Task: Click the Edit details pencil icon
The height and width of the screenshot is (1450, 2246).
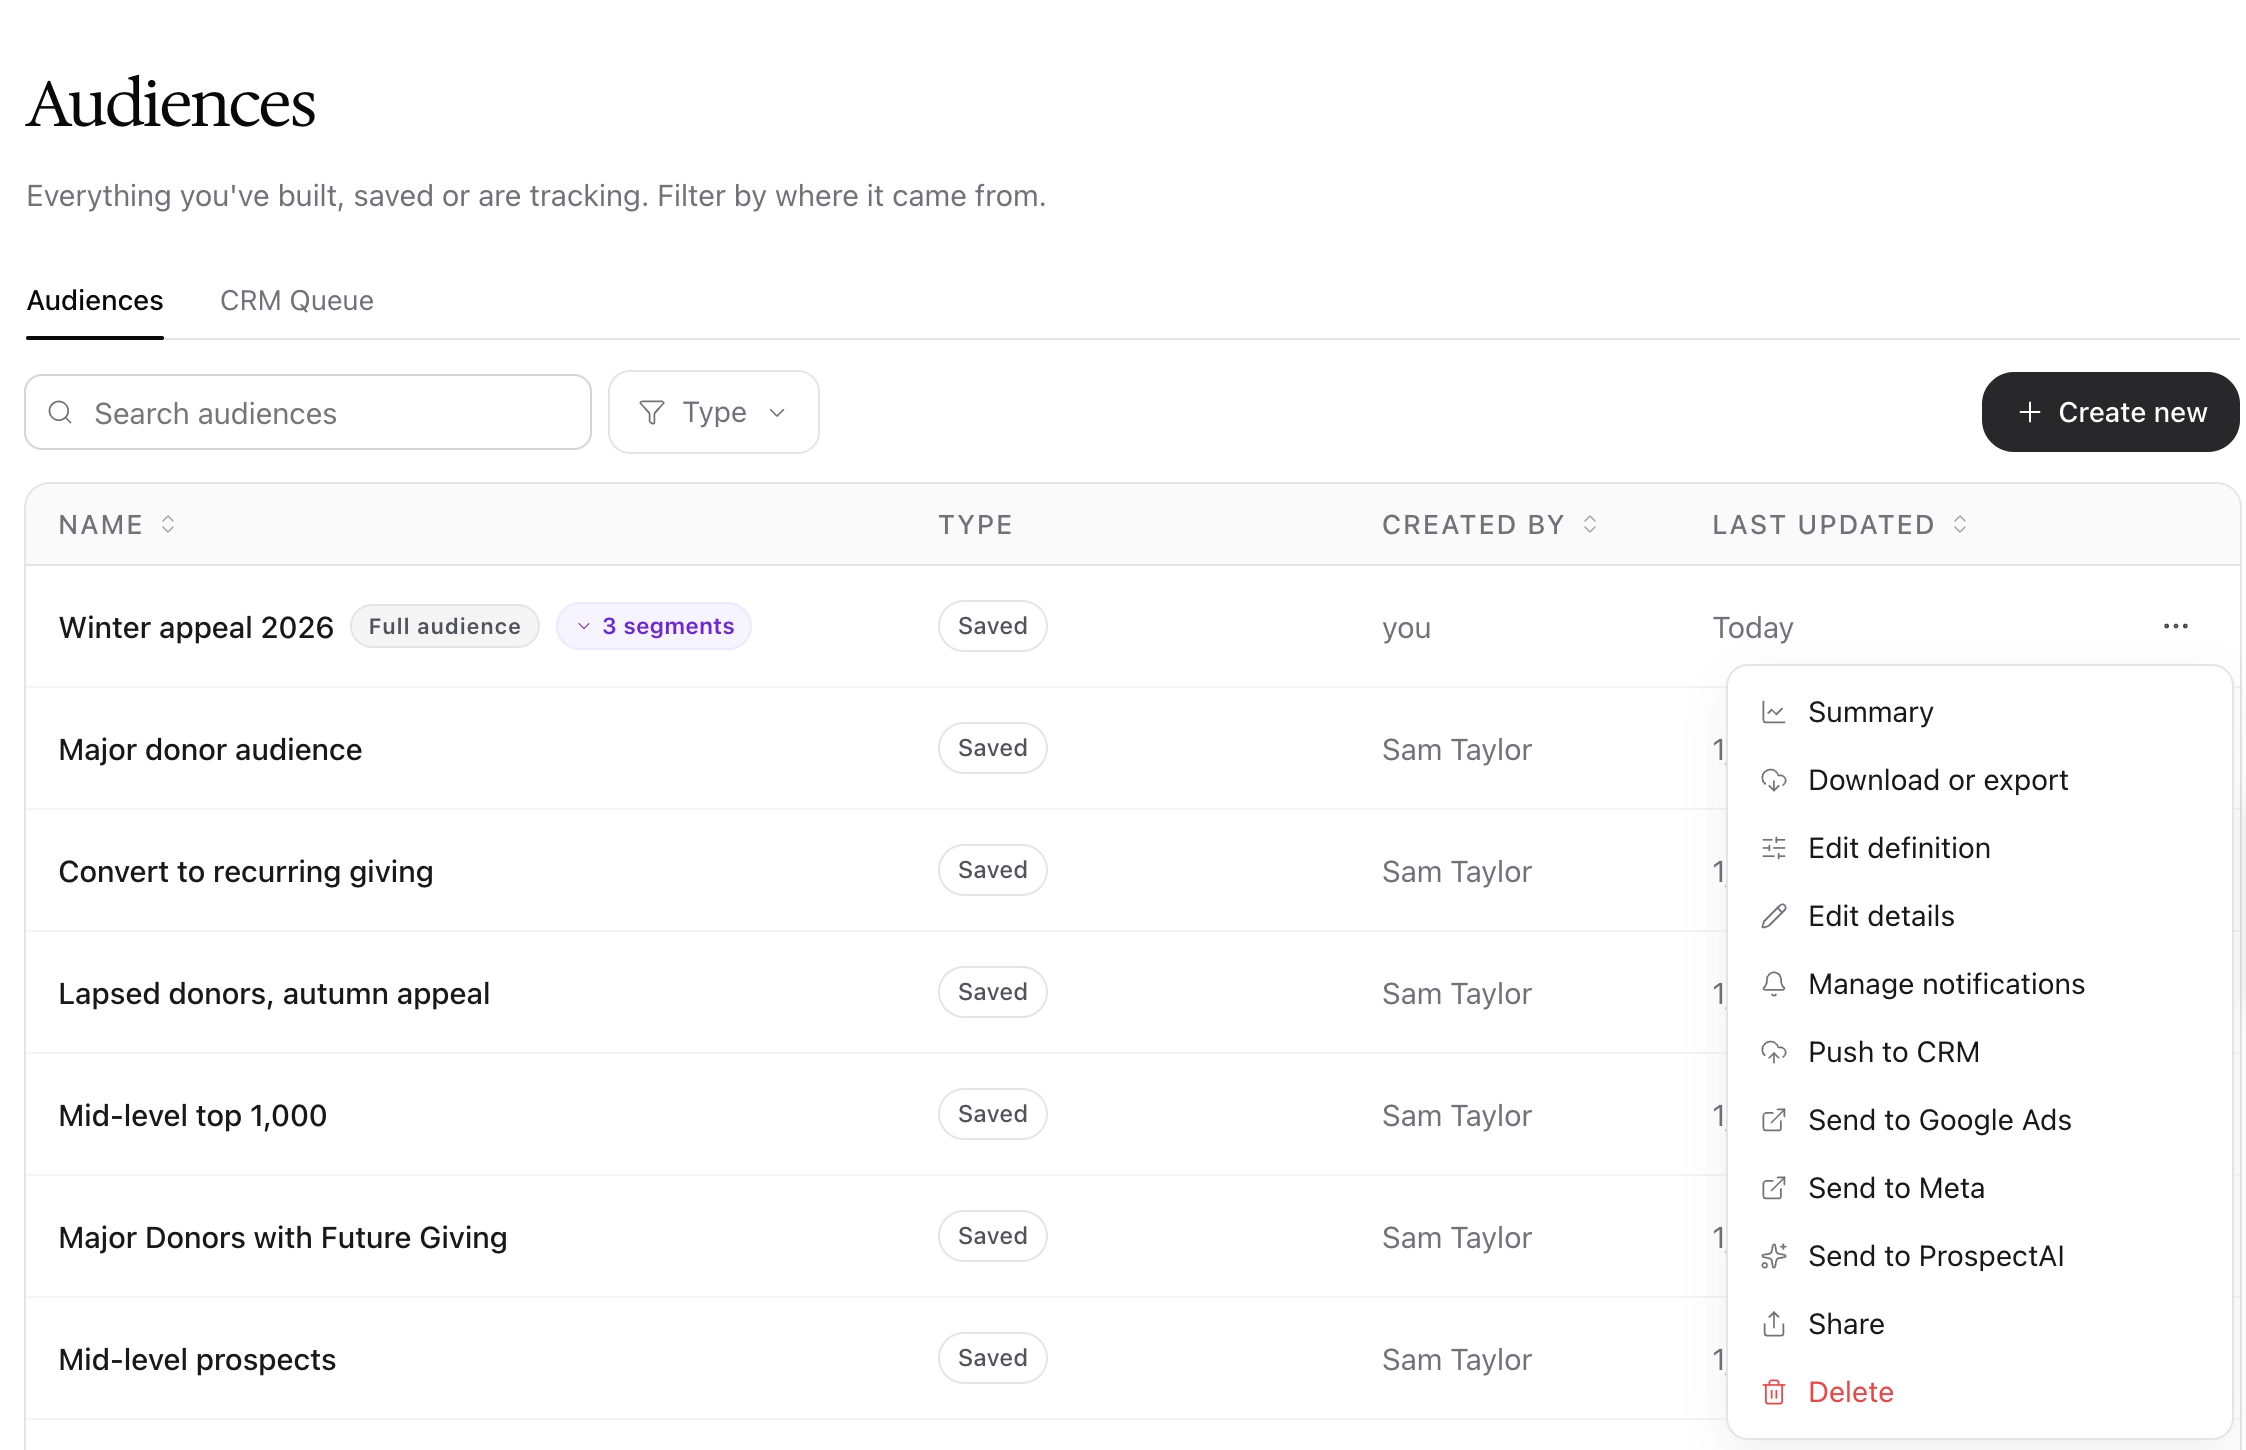Action: point(1774,916)
